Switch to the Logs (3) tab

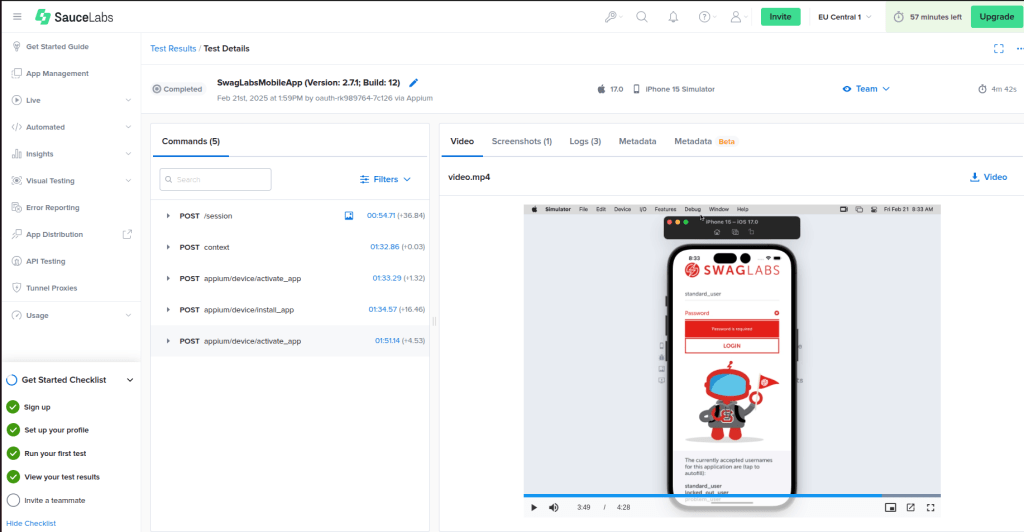[585, 142]
